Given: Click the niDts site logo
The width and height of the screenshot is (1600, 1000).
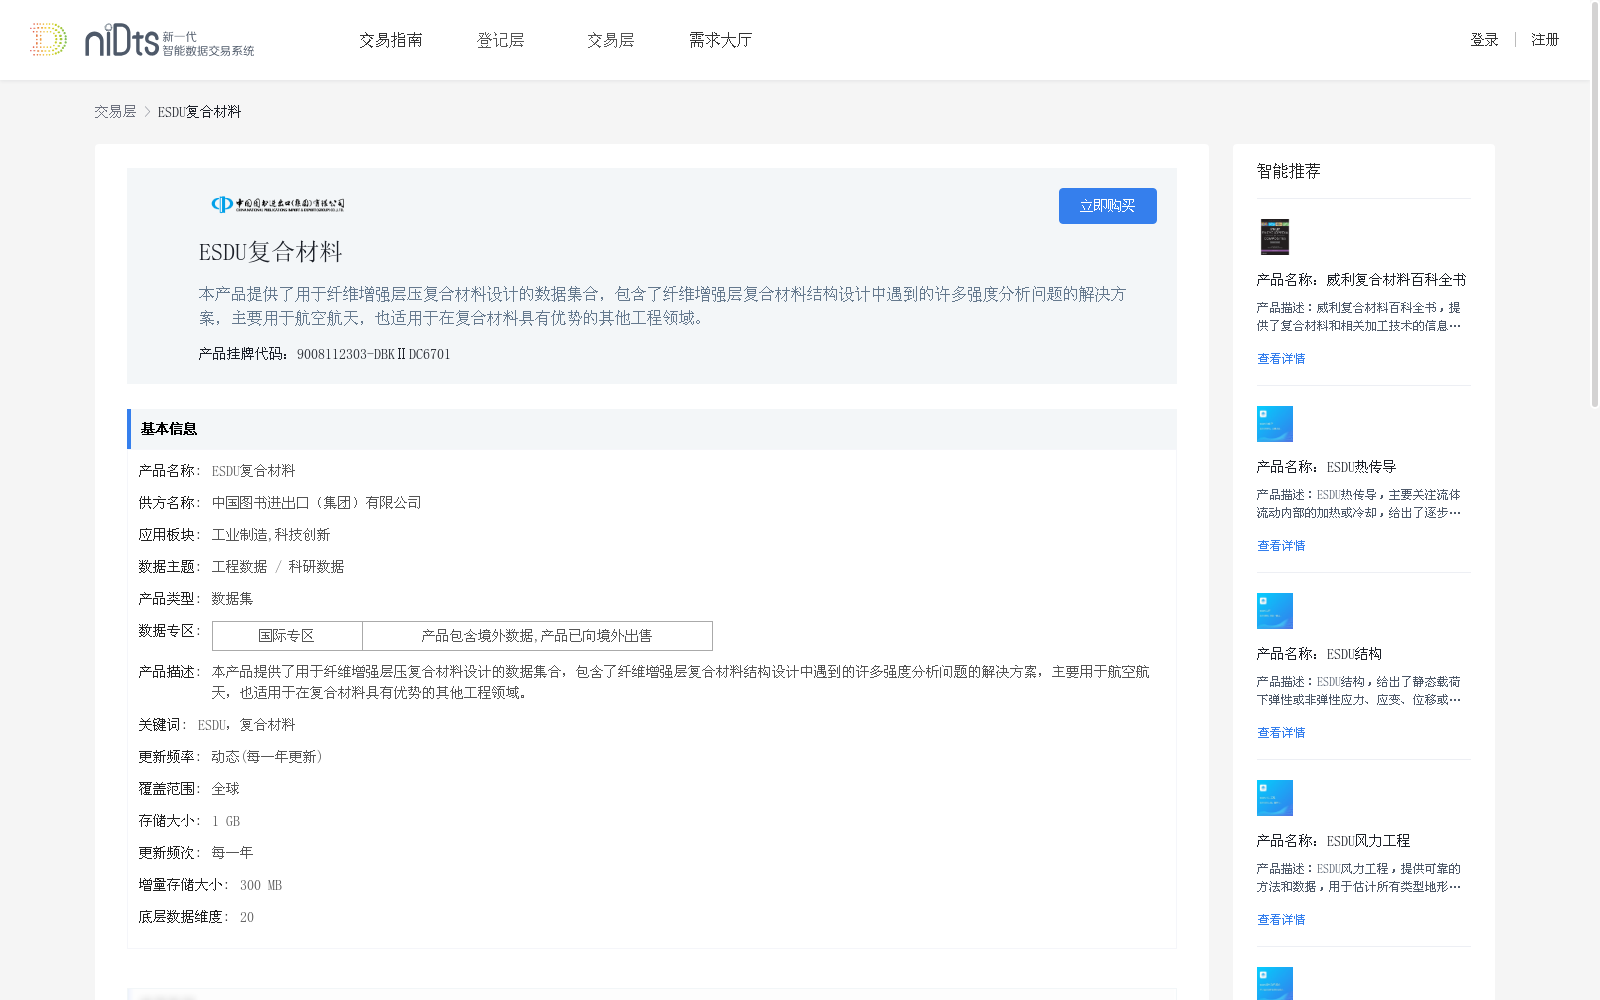Looking at the screenshot, I should point(142,40).
